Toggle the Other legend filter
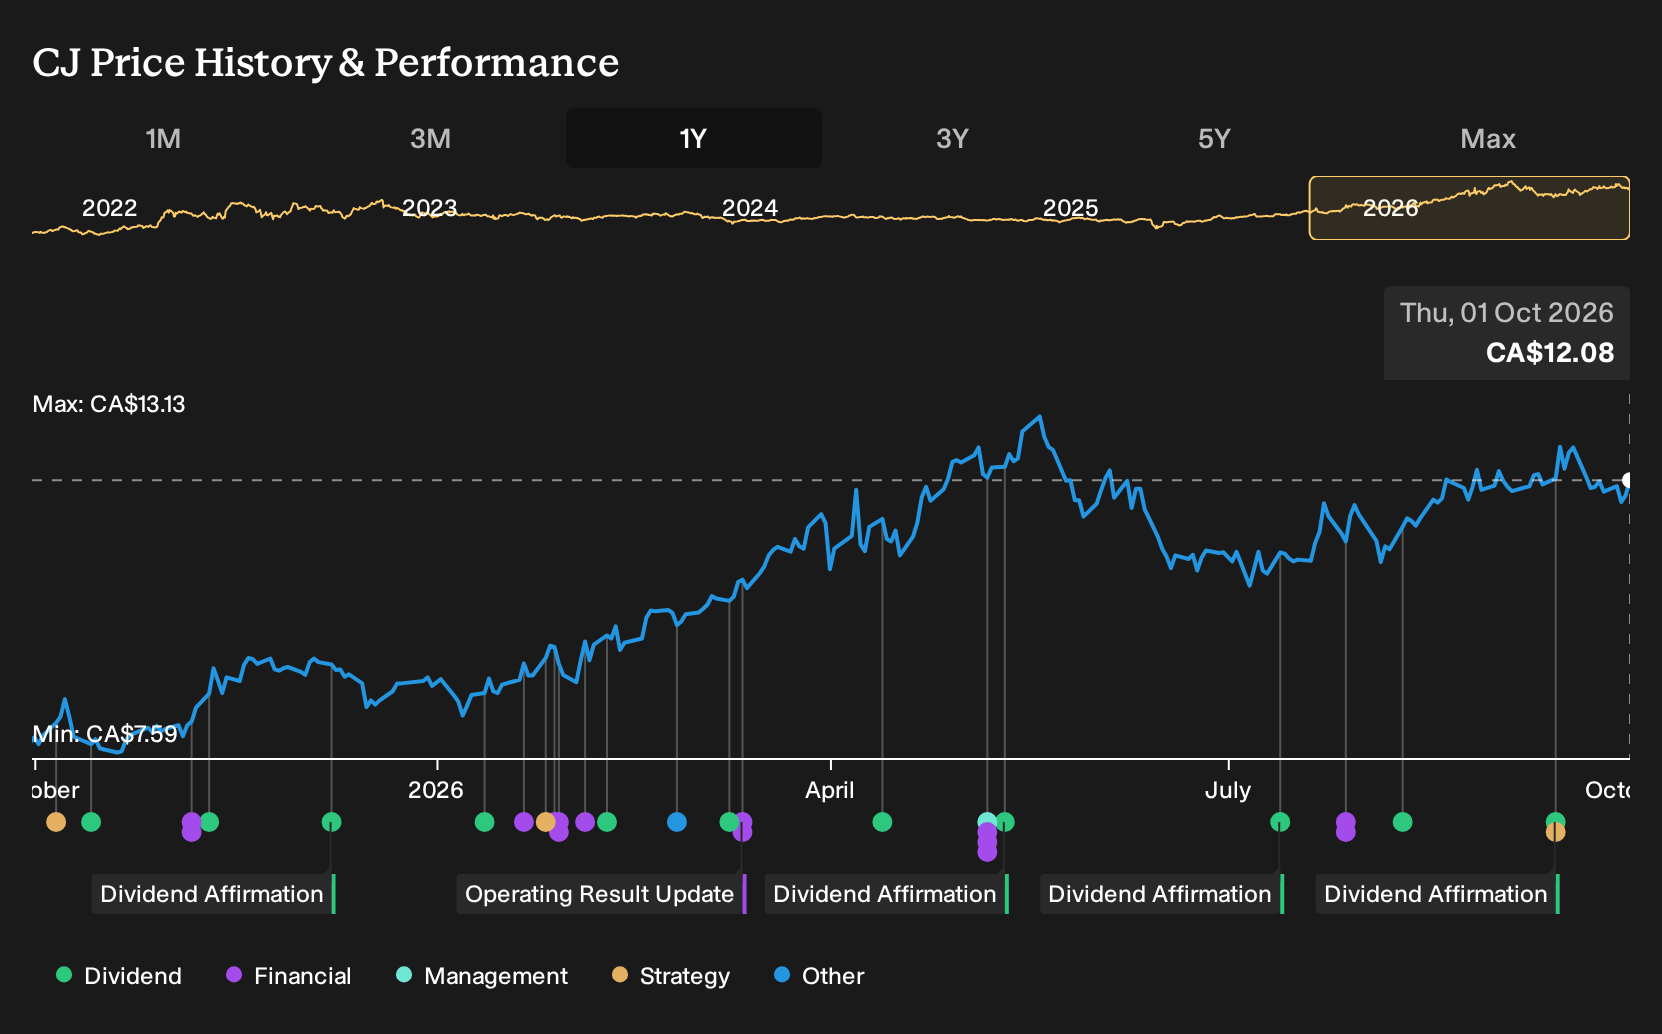Viewport: 1662px width, 1034px height. (819, 976)
